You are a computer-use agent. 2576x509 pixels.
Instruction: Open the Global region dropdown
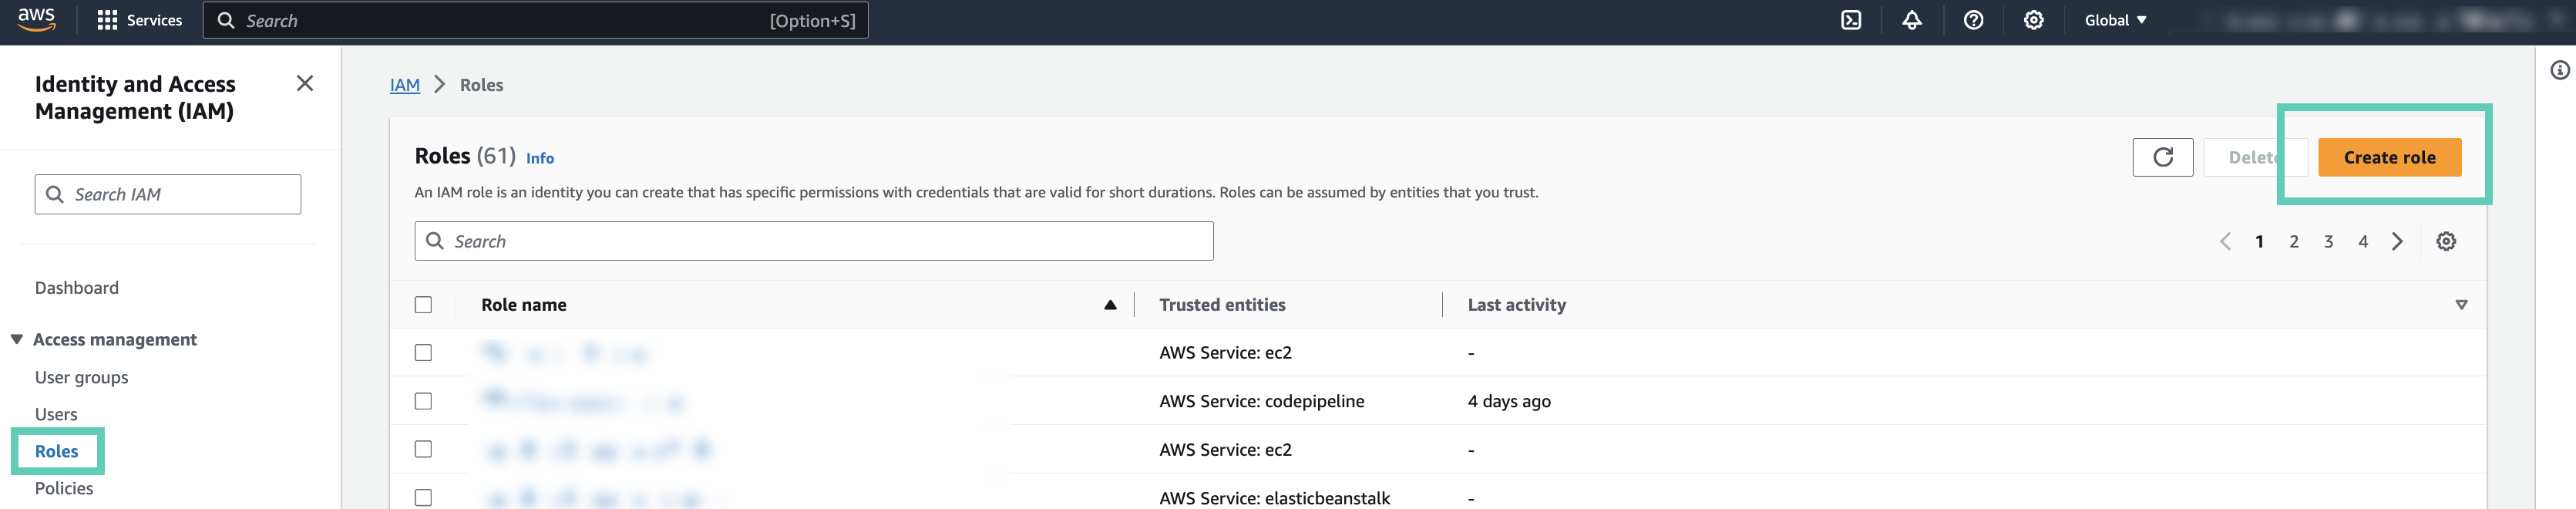coord(2115,20)
